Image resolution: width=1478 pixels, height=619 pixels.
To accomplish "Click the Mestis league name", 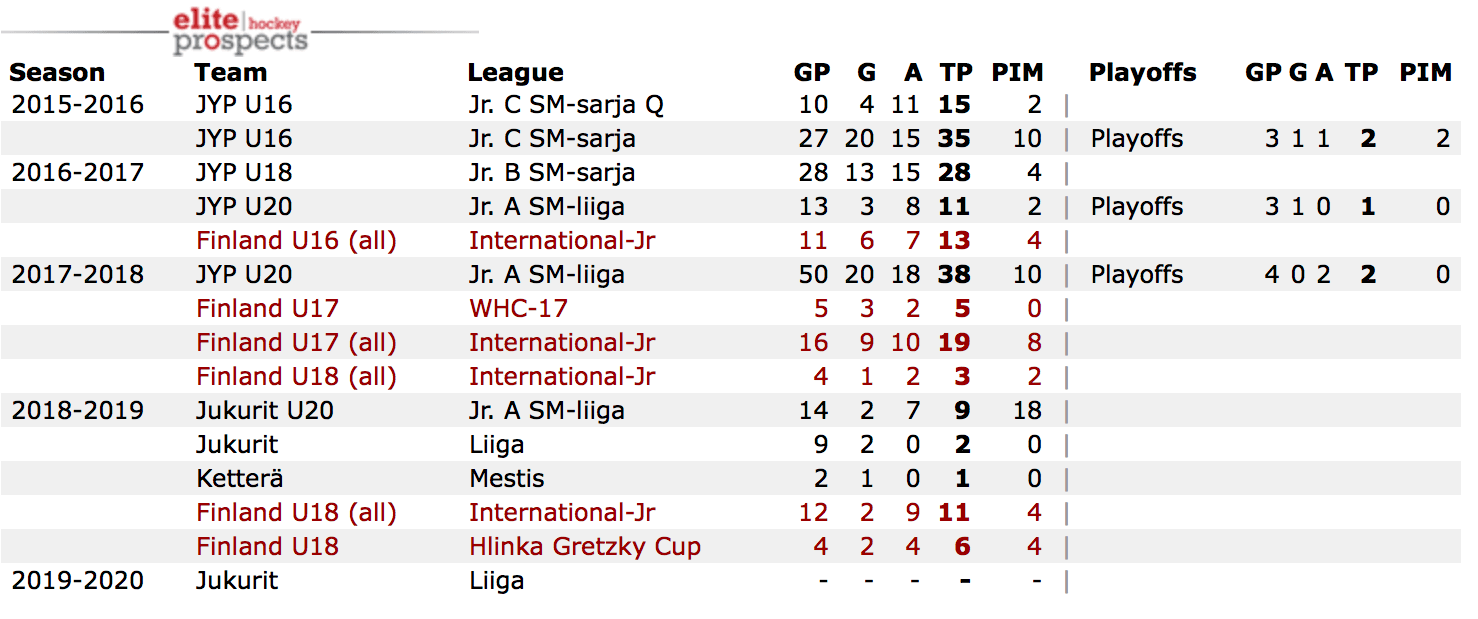I will pos(507,479).
